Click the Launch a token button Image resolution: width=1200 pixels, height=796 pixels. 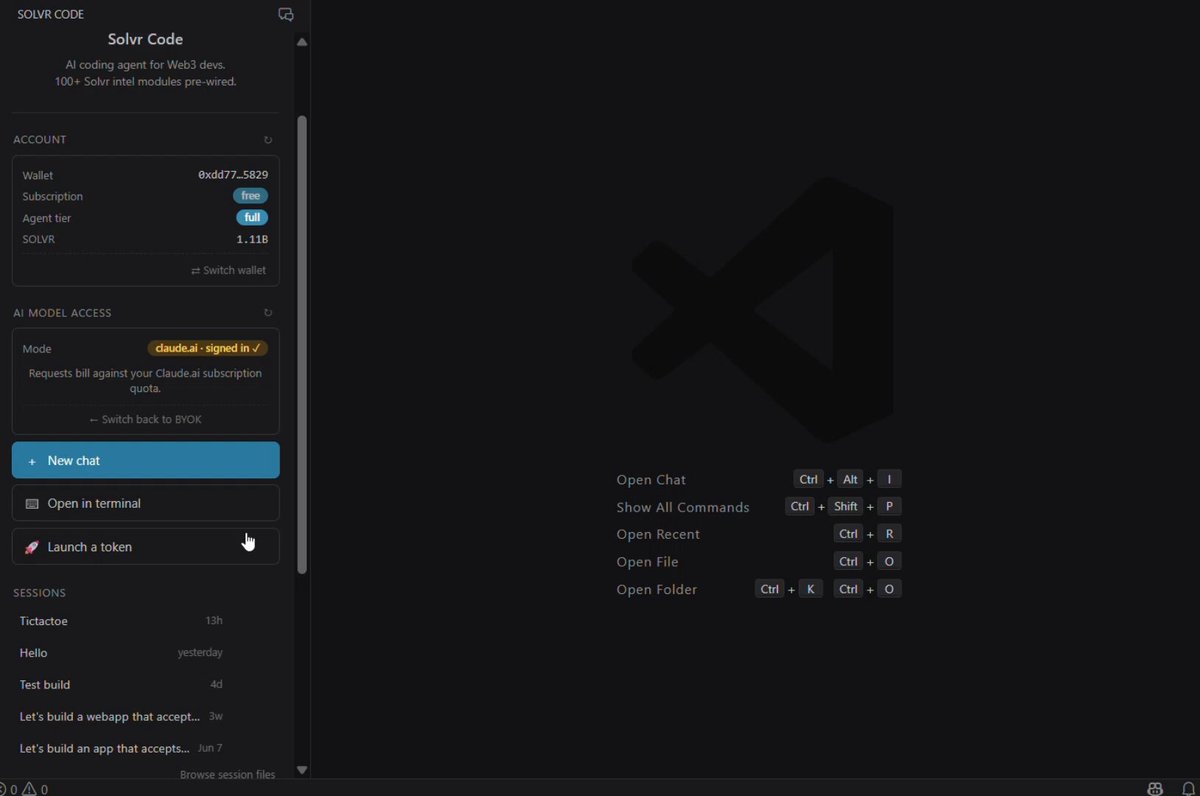146,547
